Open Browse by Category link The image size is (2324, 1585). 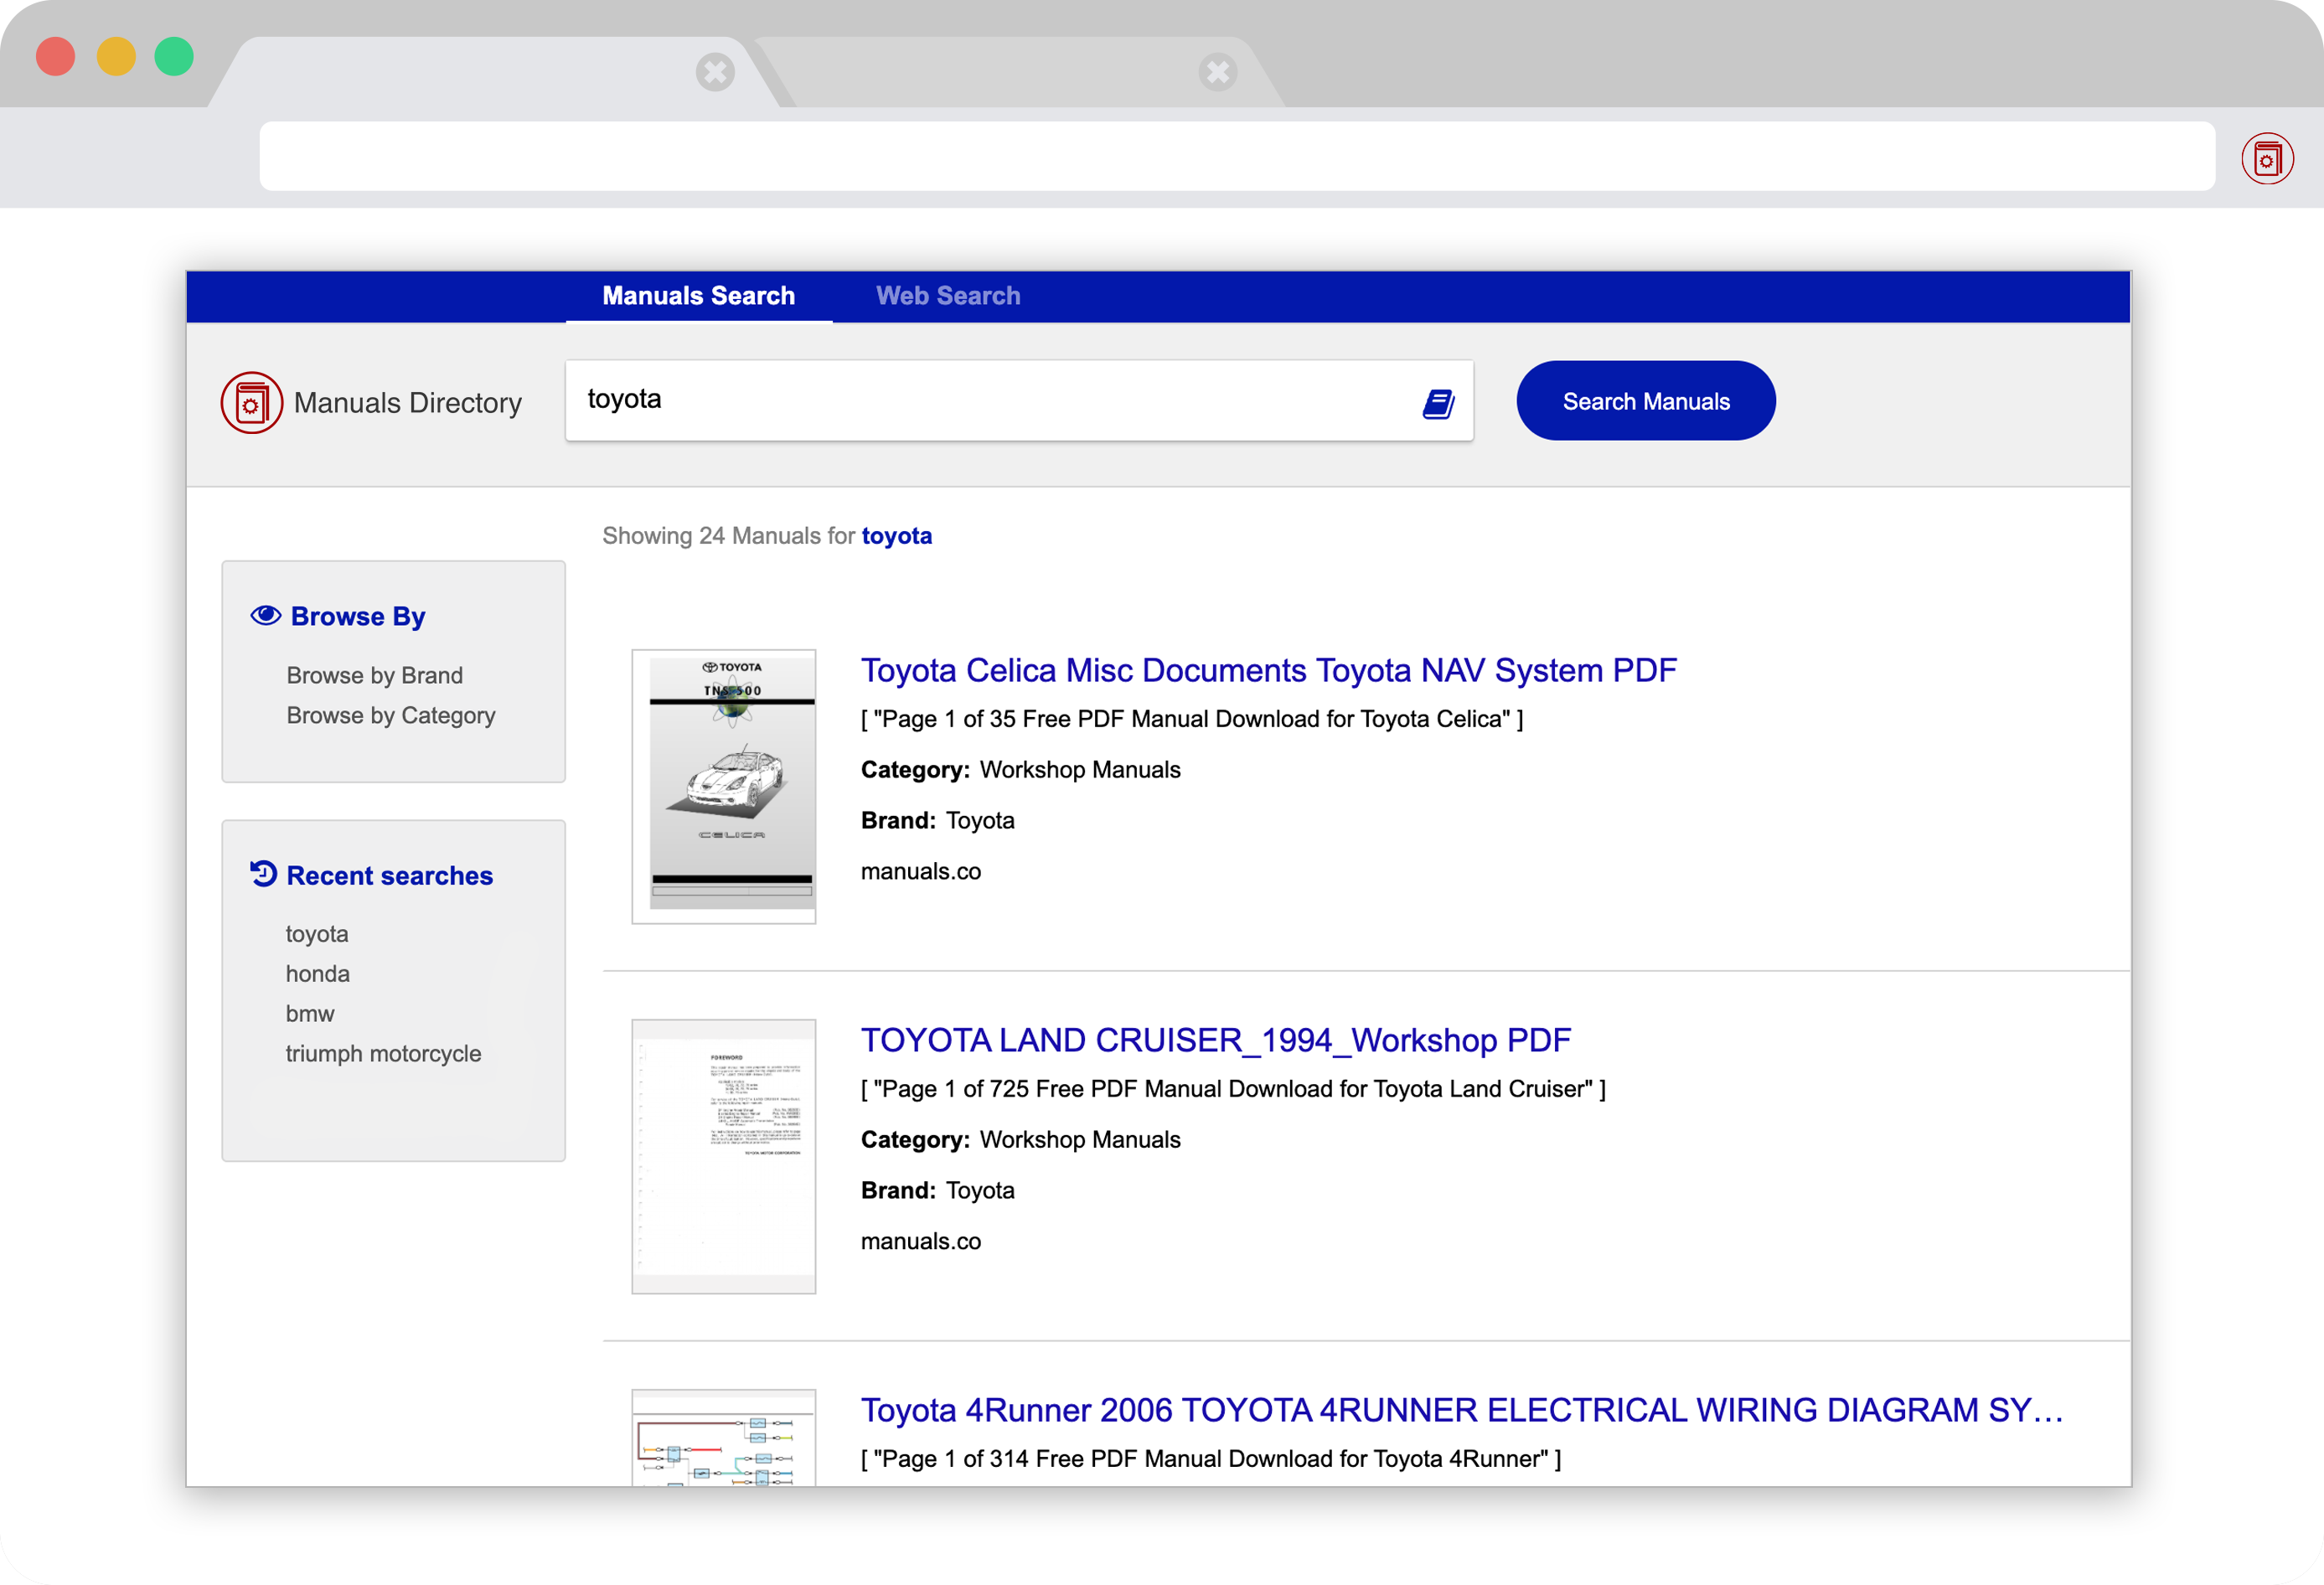coord(390,715)
